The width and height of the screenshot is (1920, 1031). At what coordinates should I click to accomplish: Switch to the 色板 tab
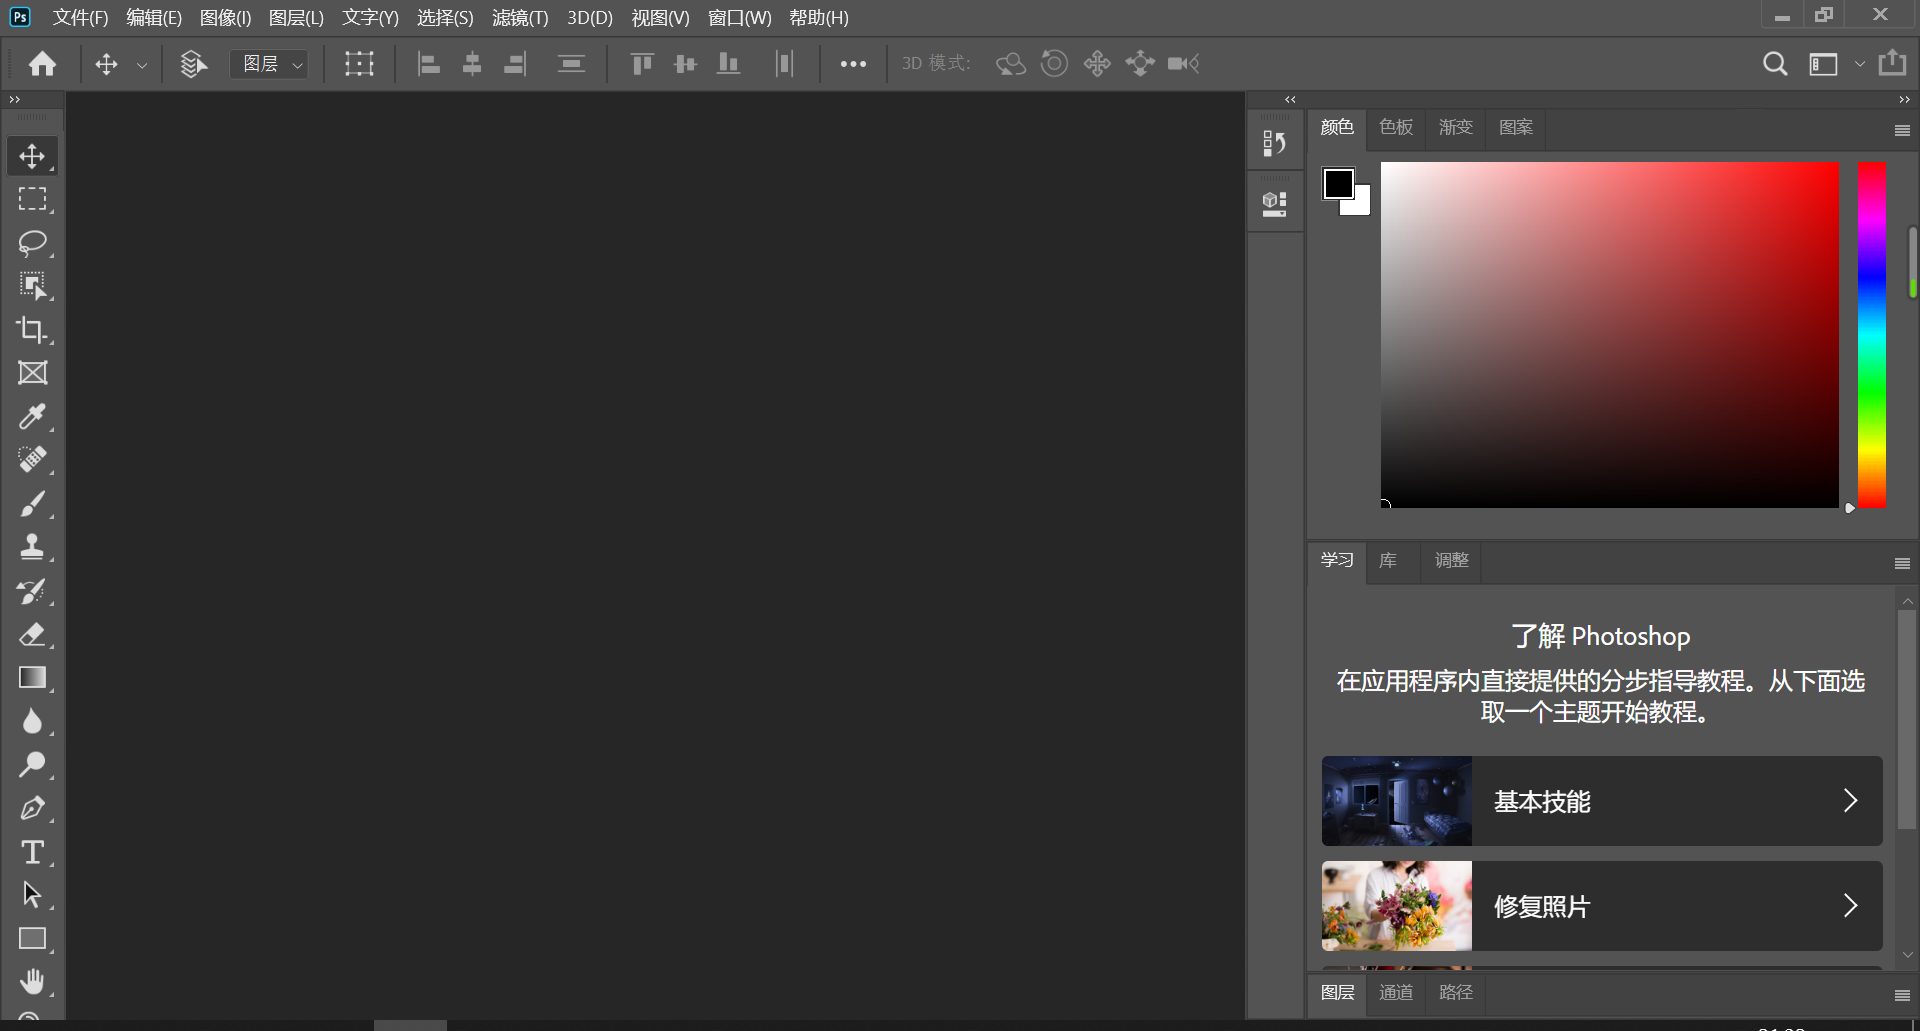[x=1396, y=127]
